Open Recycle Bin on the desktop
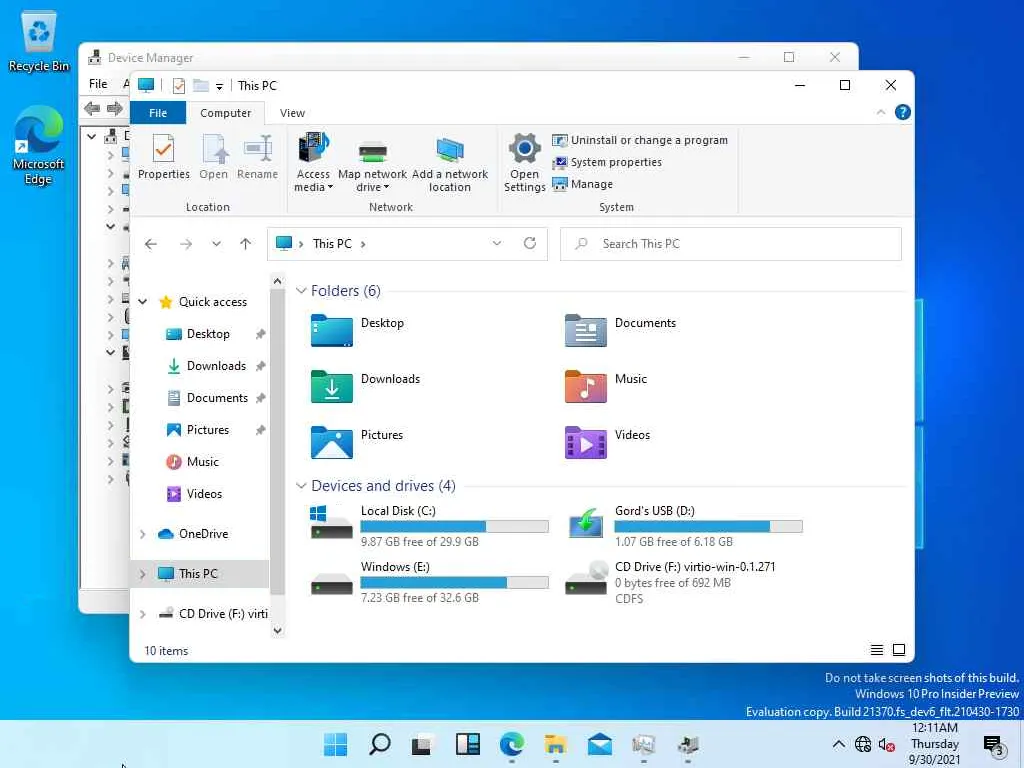The width and height of the screenshot is (1024, 768). [39, 42]
